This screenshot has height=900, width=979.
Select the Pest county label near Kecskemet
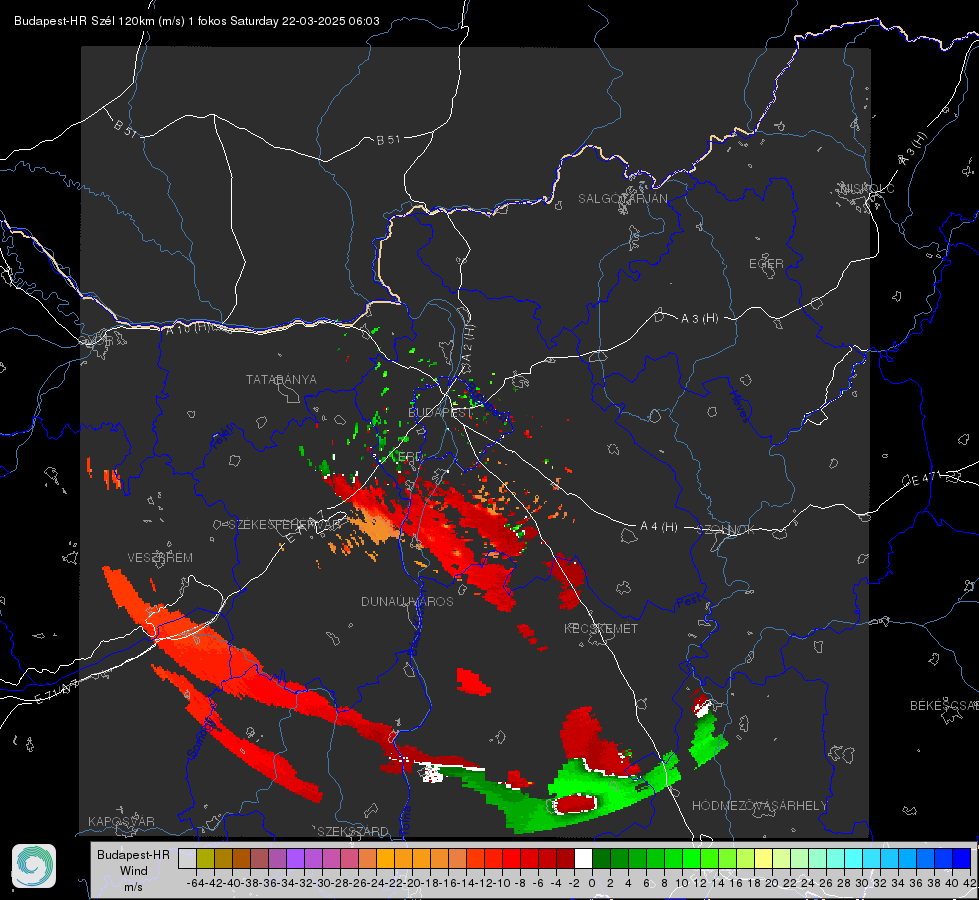point(688,603)
